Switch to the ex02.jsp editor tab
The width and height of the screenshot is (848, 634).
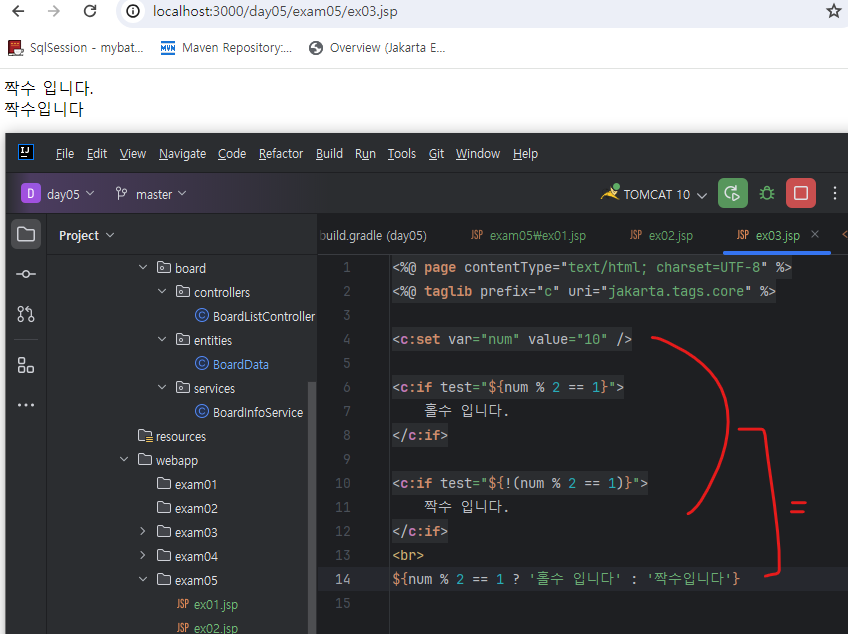click(661, 235)
